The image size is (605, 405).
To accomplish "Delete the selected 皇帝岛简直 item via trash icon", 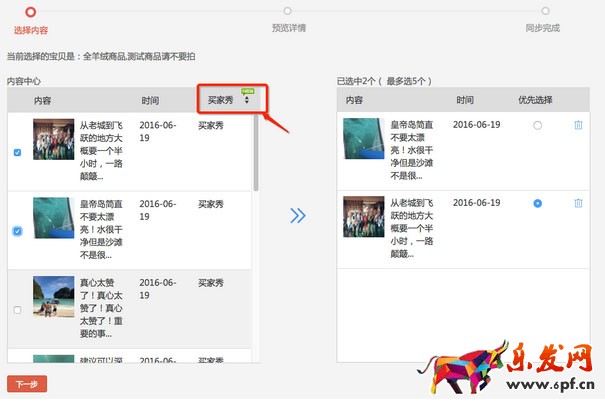I will tap(578, 125).
